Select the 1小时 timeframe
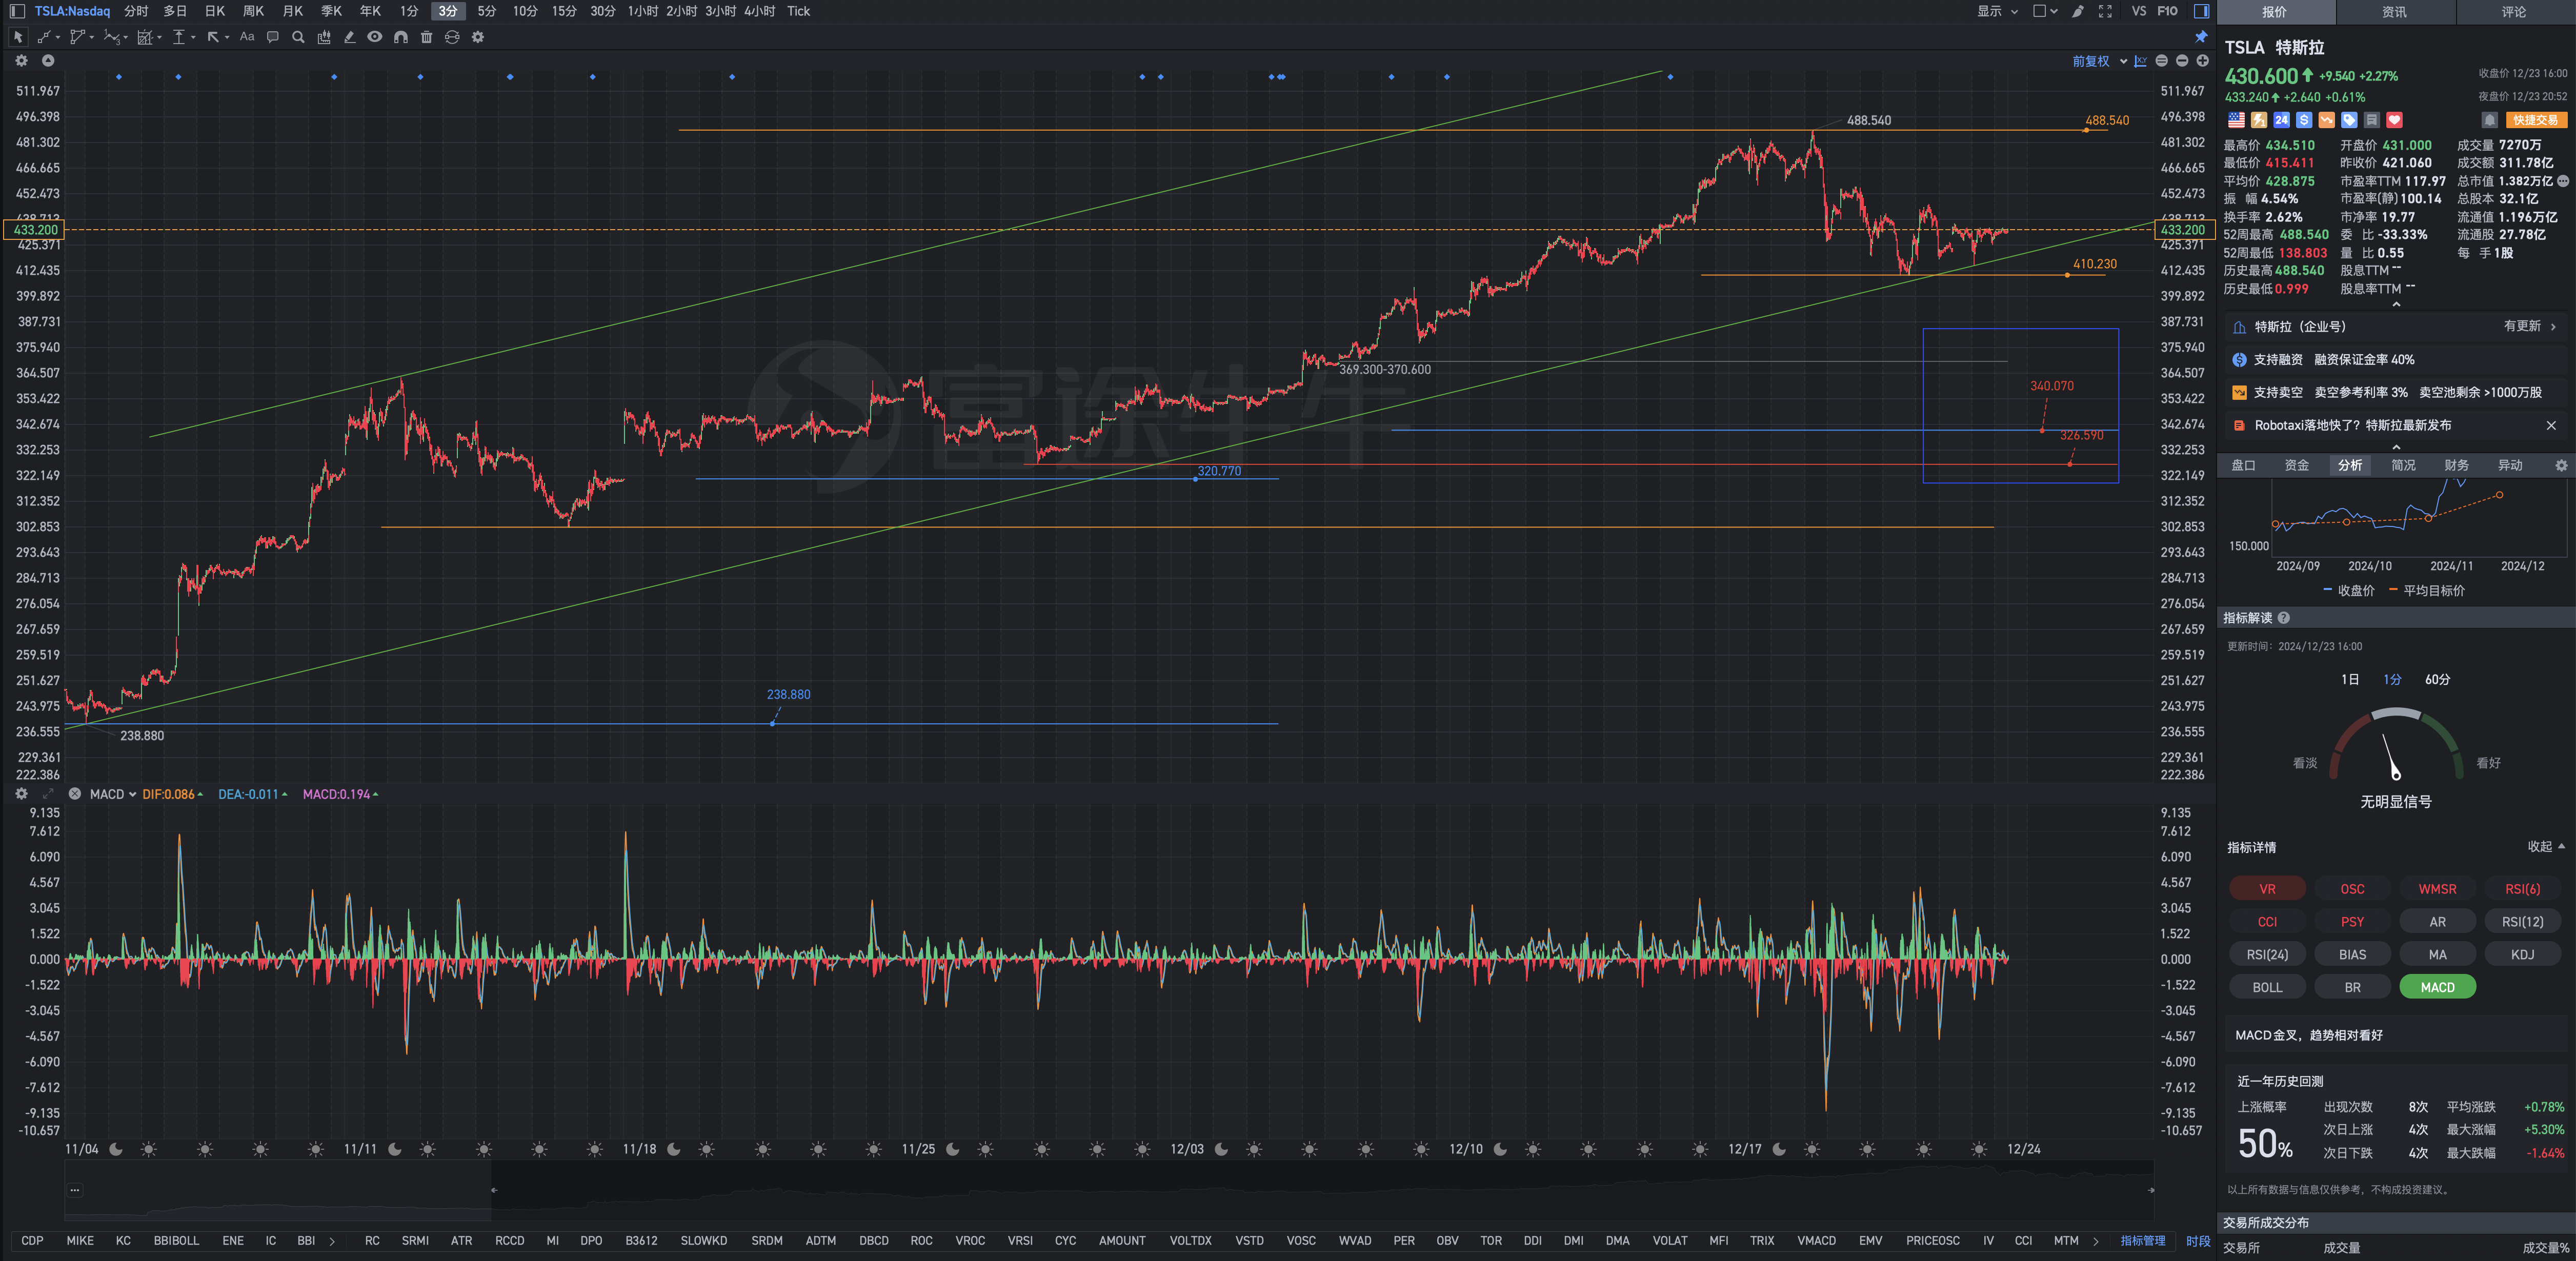The image size is (2576, 1261). click(642, 11)
